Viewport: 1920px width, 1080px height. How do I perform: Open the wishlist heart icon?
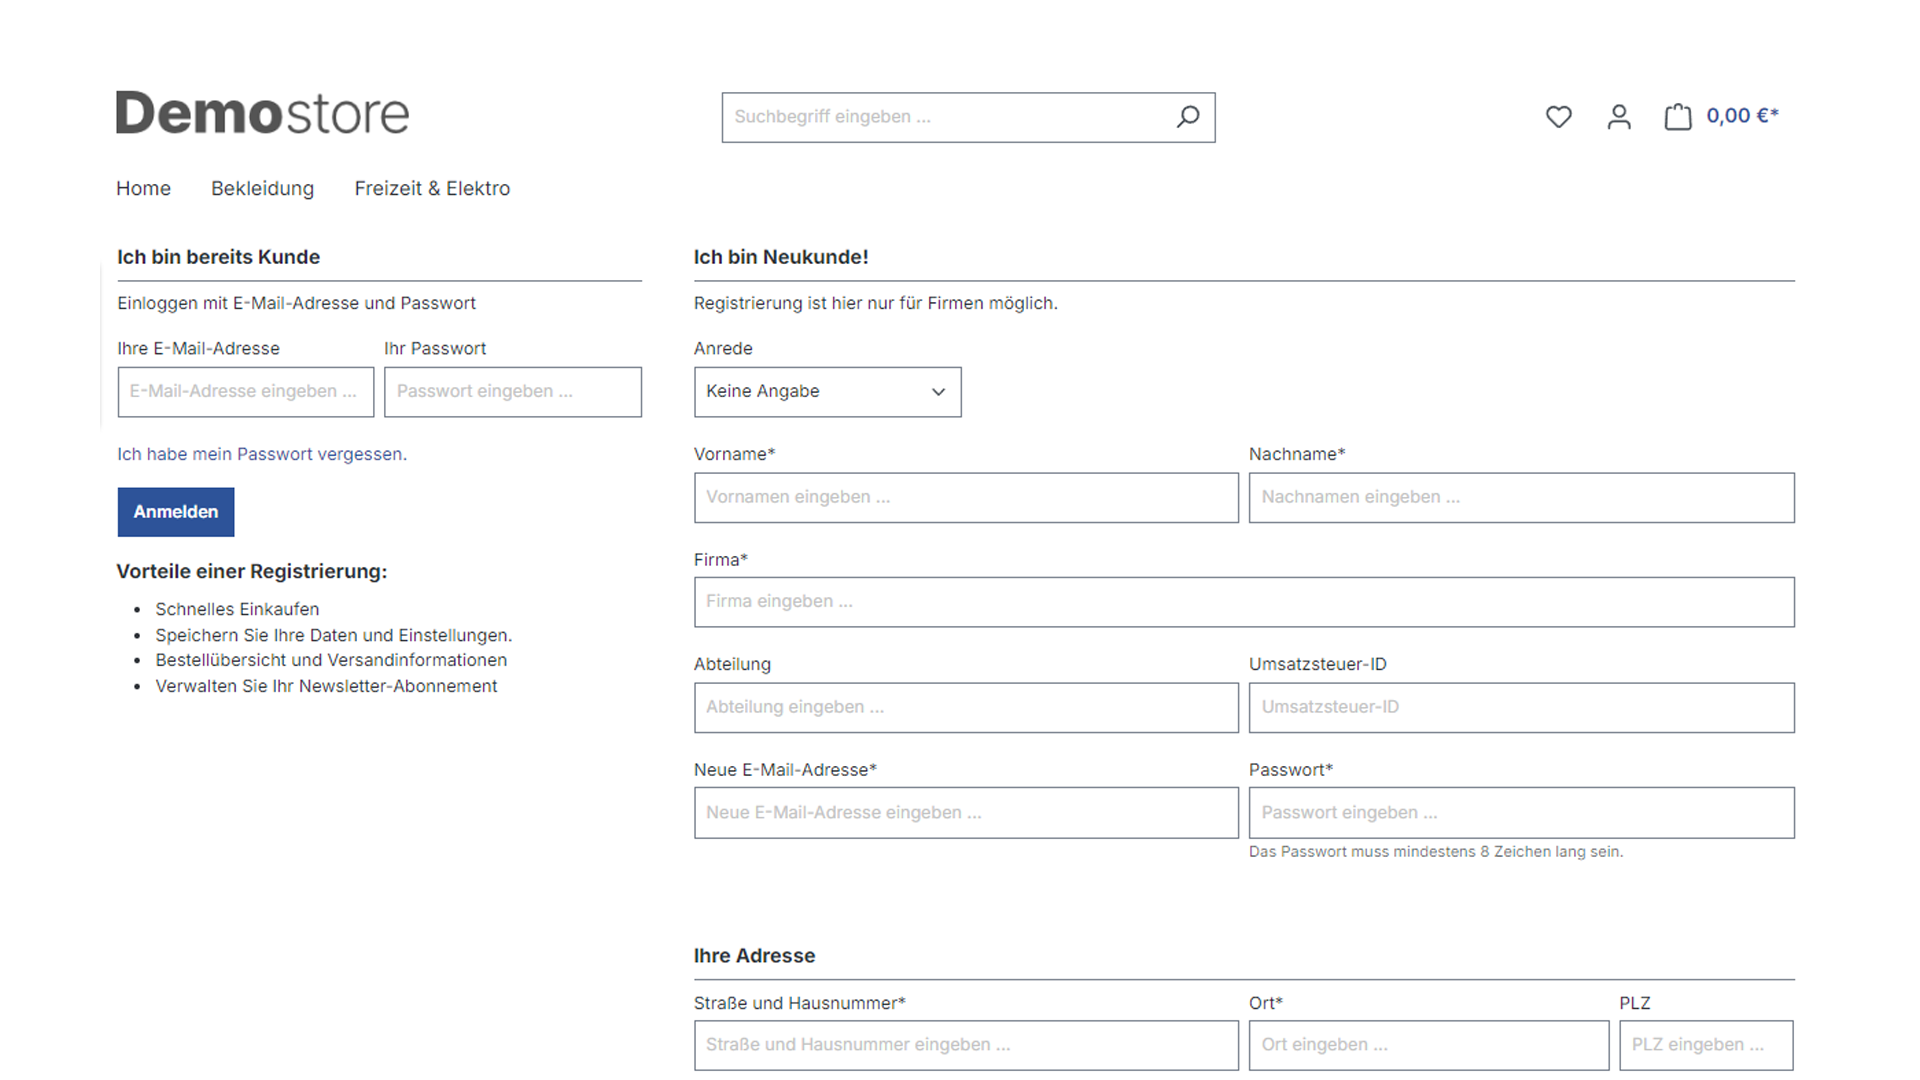point(1558,117)
